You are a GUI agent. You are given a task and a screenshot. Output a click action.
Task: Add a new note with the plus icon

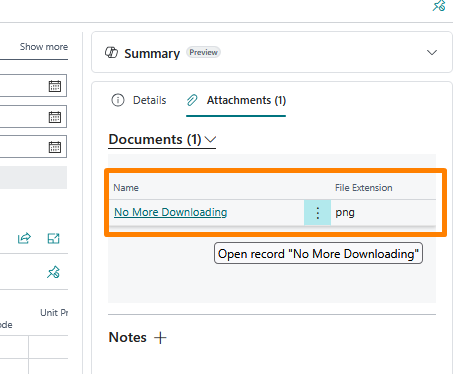[x=160, y=337]
